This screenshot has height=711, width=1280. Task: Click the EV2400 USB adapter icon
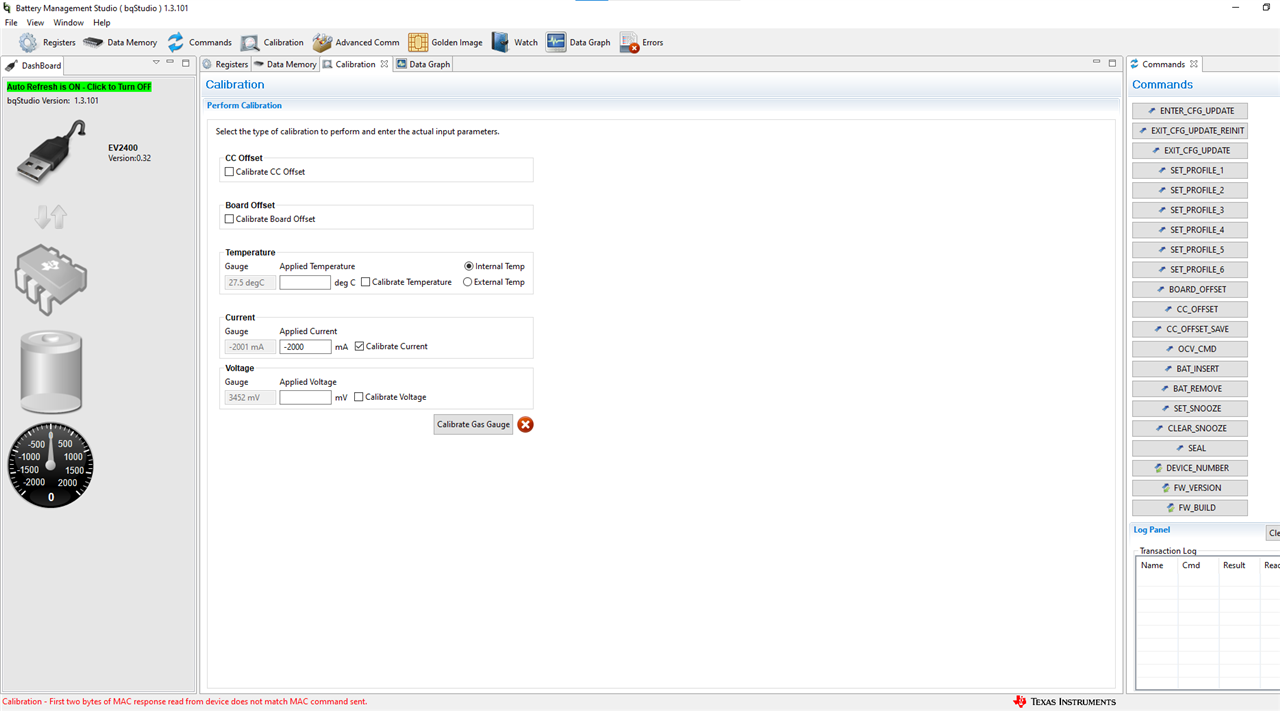tap(51, 151)
